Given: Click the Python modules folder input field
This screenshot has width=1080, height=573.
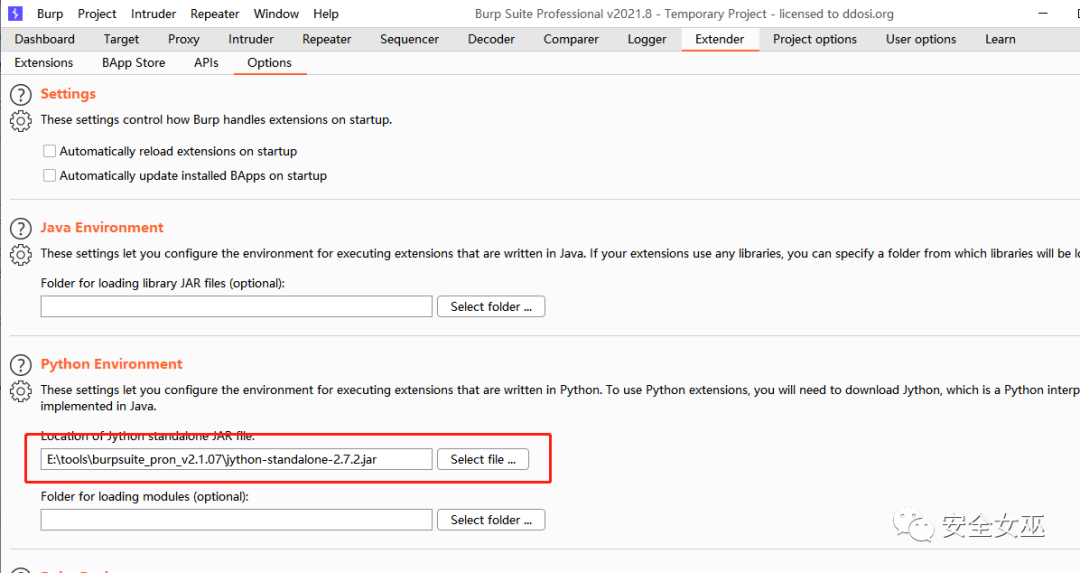Looking at the screenshot, I should [237, 520].
